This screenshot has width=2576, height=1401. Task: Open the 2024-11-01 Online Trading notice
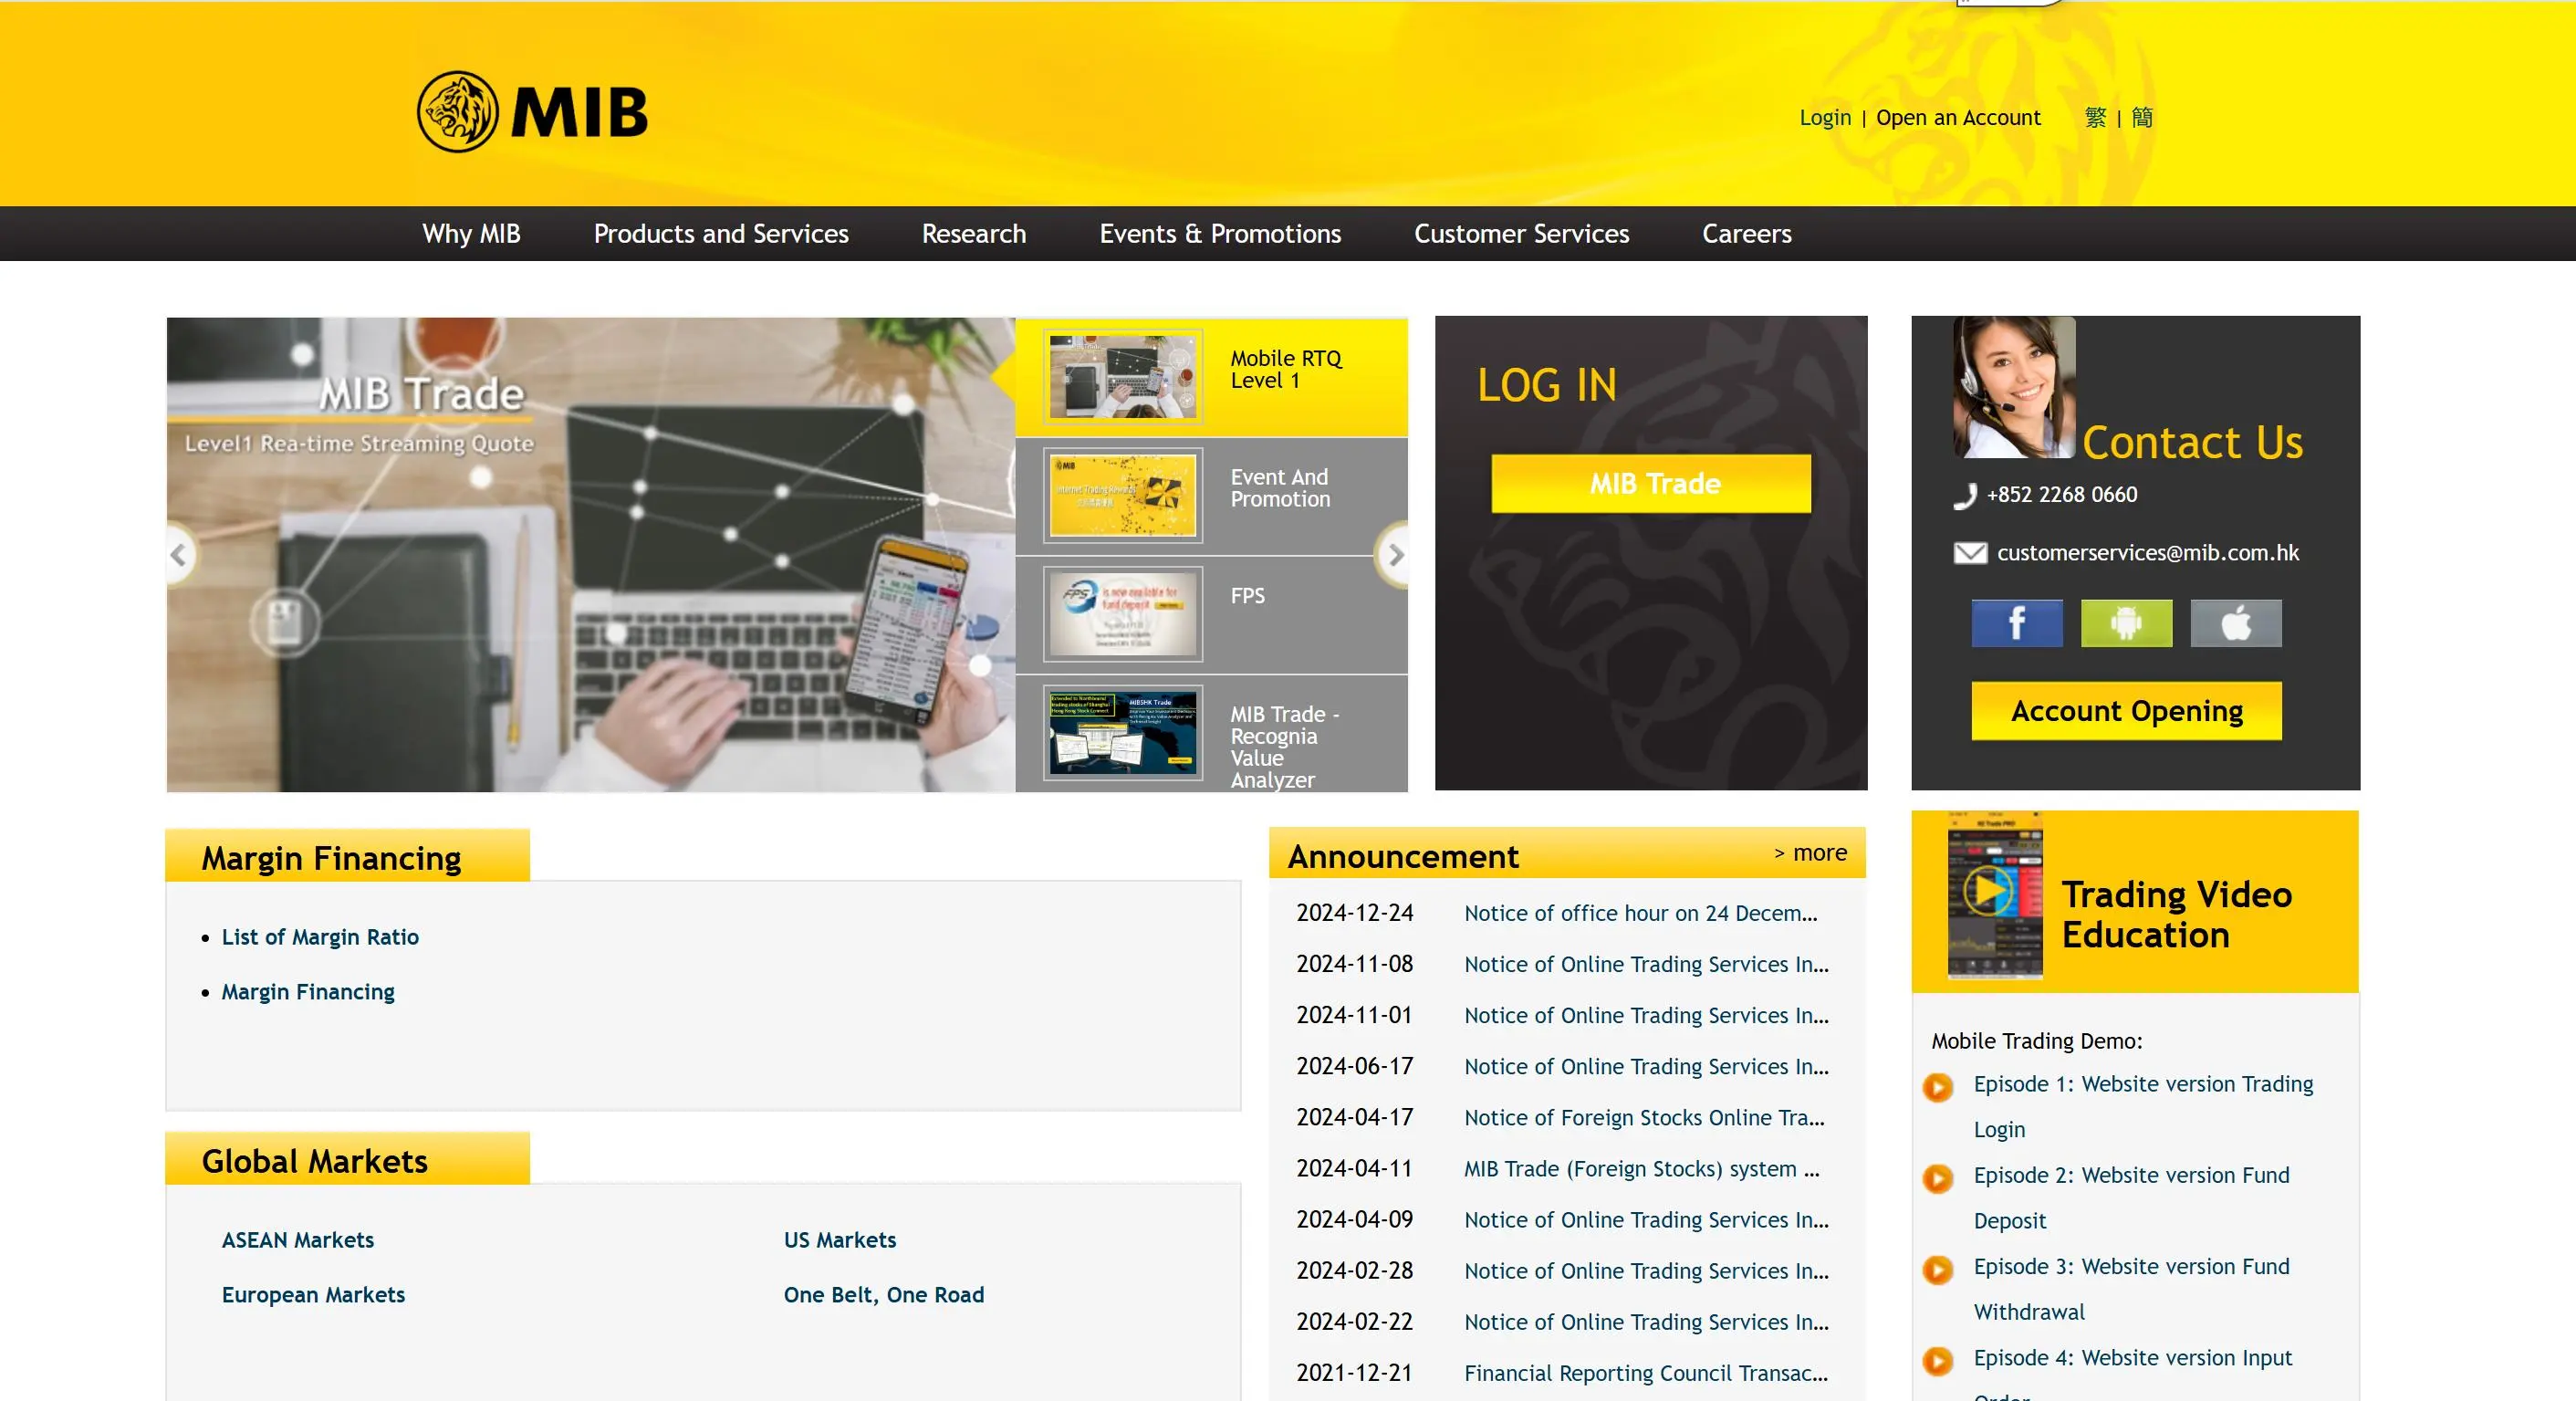pyautogui.click(x=1647, y=1015)
